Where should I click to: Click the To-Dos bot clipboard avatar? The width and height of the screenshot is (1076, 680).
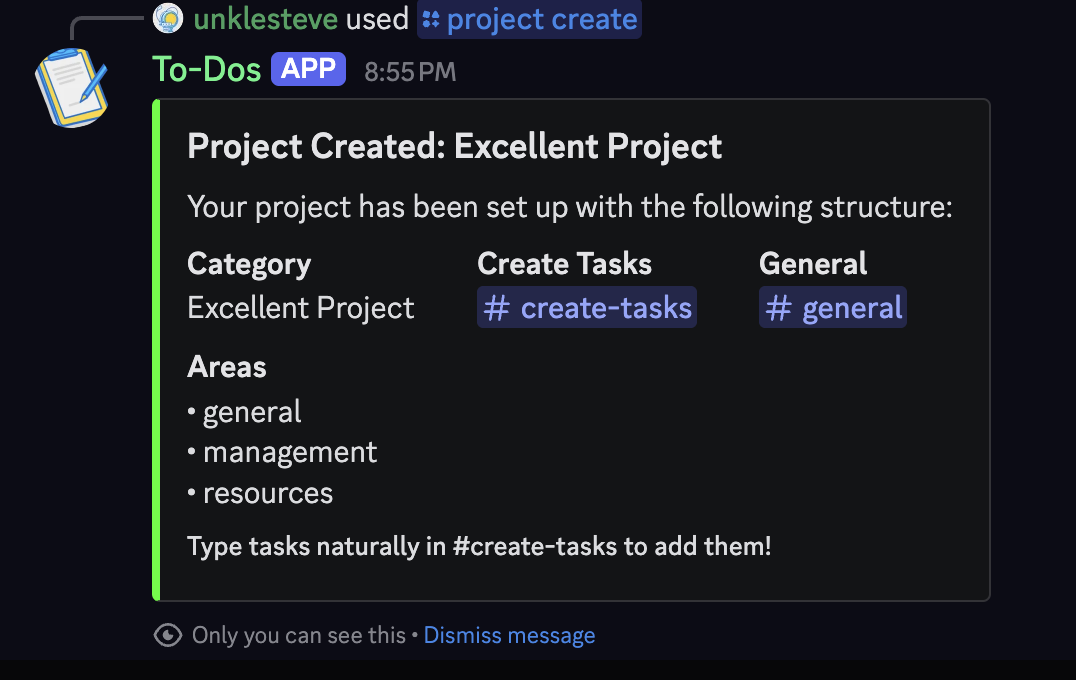[x=72, y=85]
